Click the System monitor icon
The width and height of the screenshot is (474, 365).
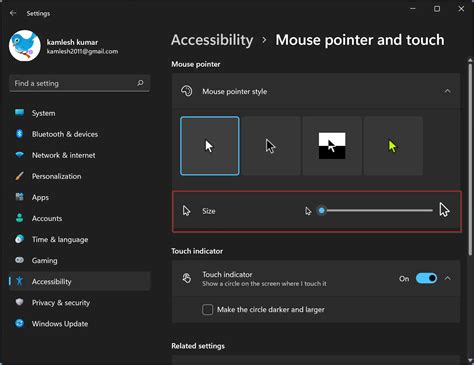click(20, 113)
